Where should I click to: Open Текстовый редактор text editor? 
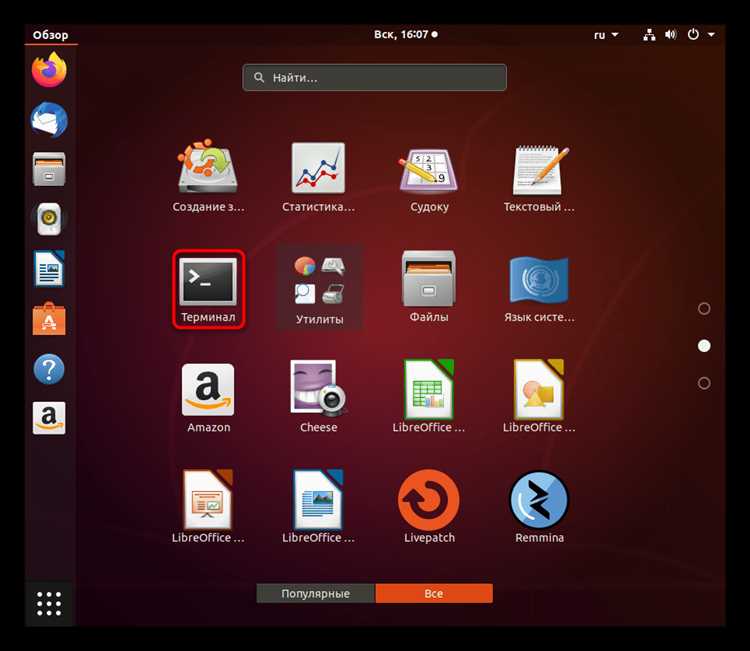pos(539,176)
